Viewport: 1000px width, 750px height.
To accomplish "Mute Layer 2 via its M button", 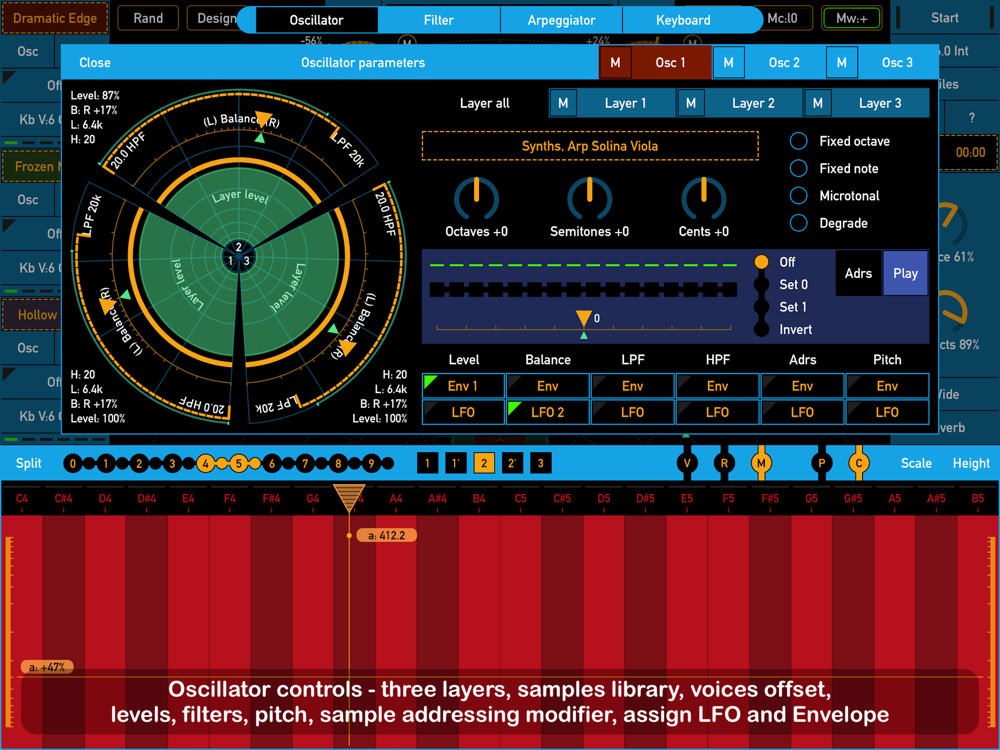I will coord(691,103).
